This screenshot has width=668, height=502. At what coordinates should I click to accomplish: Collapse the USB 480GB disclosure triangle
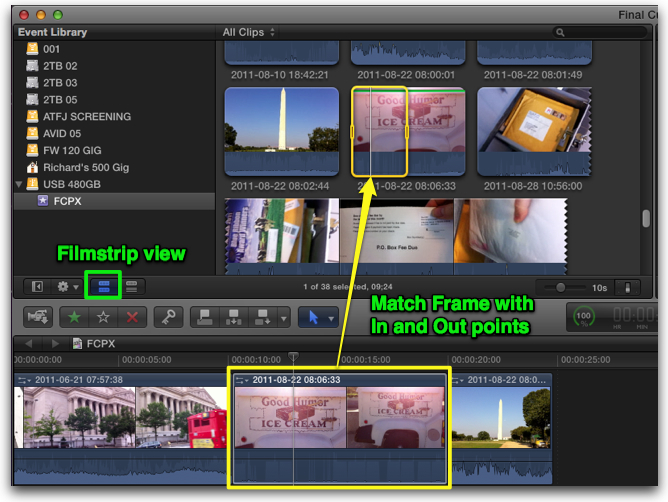[x=19, y=185]
